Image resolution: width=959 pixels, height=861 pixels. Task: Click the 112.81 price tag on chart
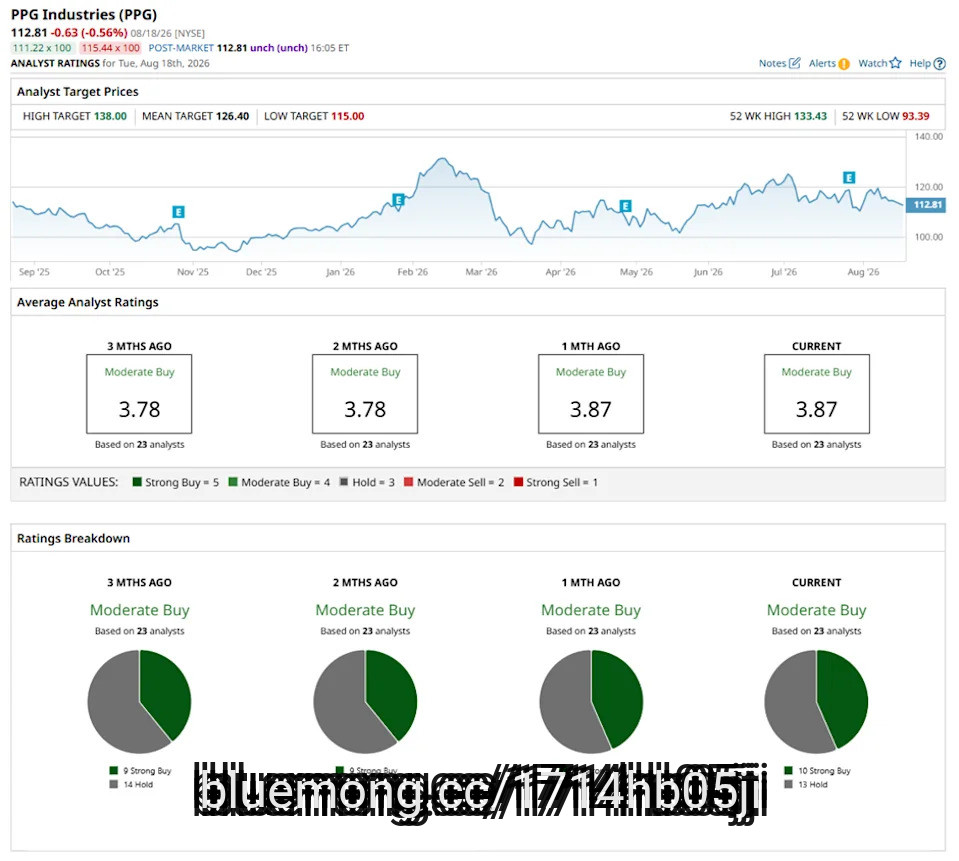[x=926, y=205]
